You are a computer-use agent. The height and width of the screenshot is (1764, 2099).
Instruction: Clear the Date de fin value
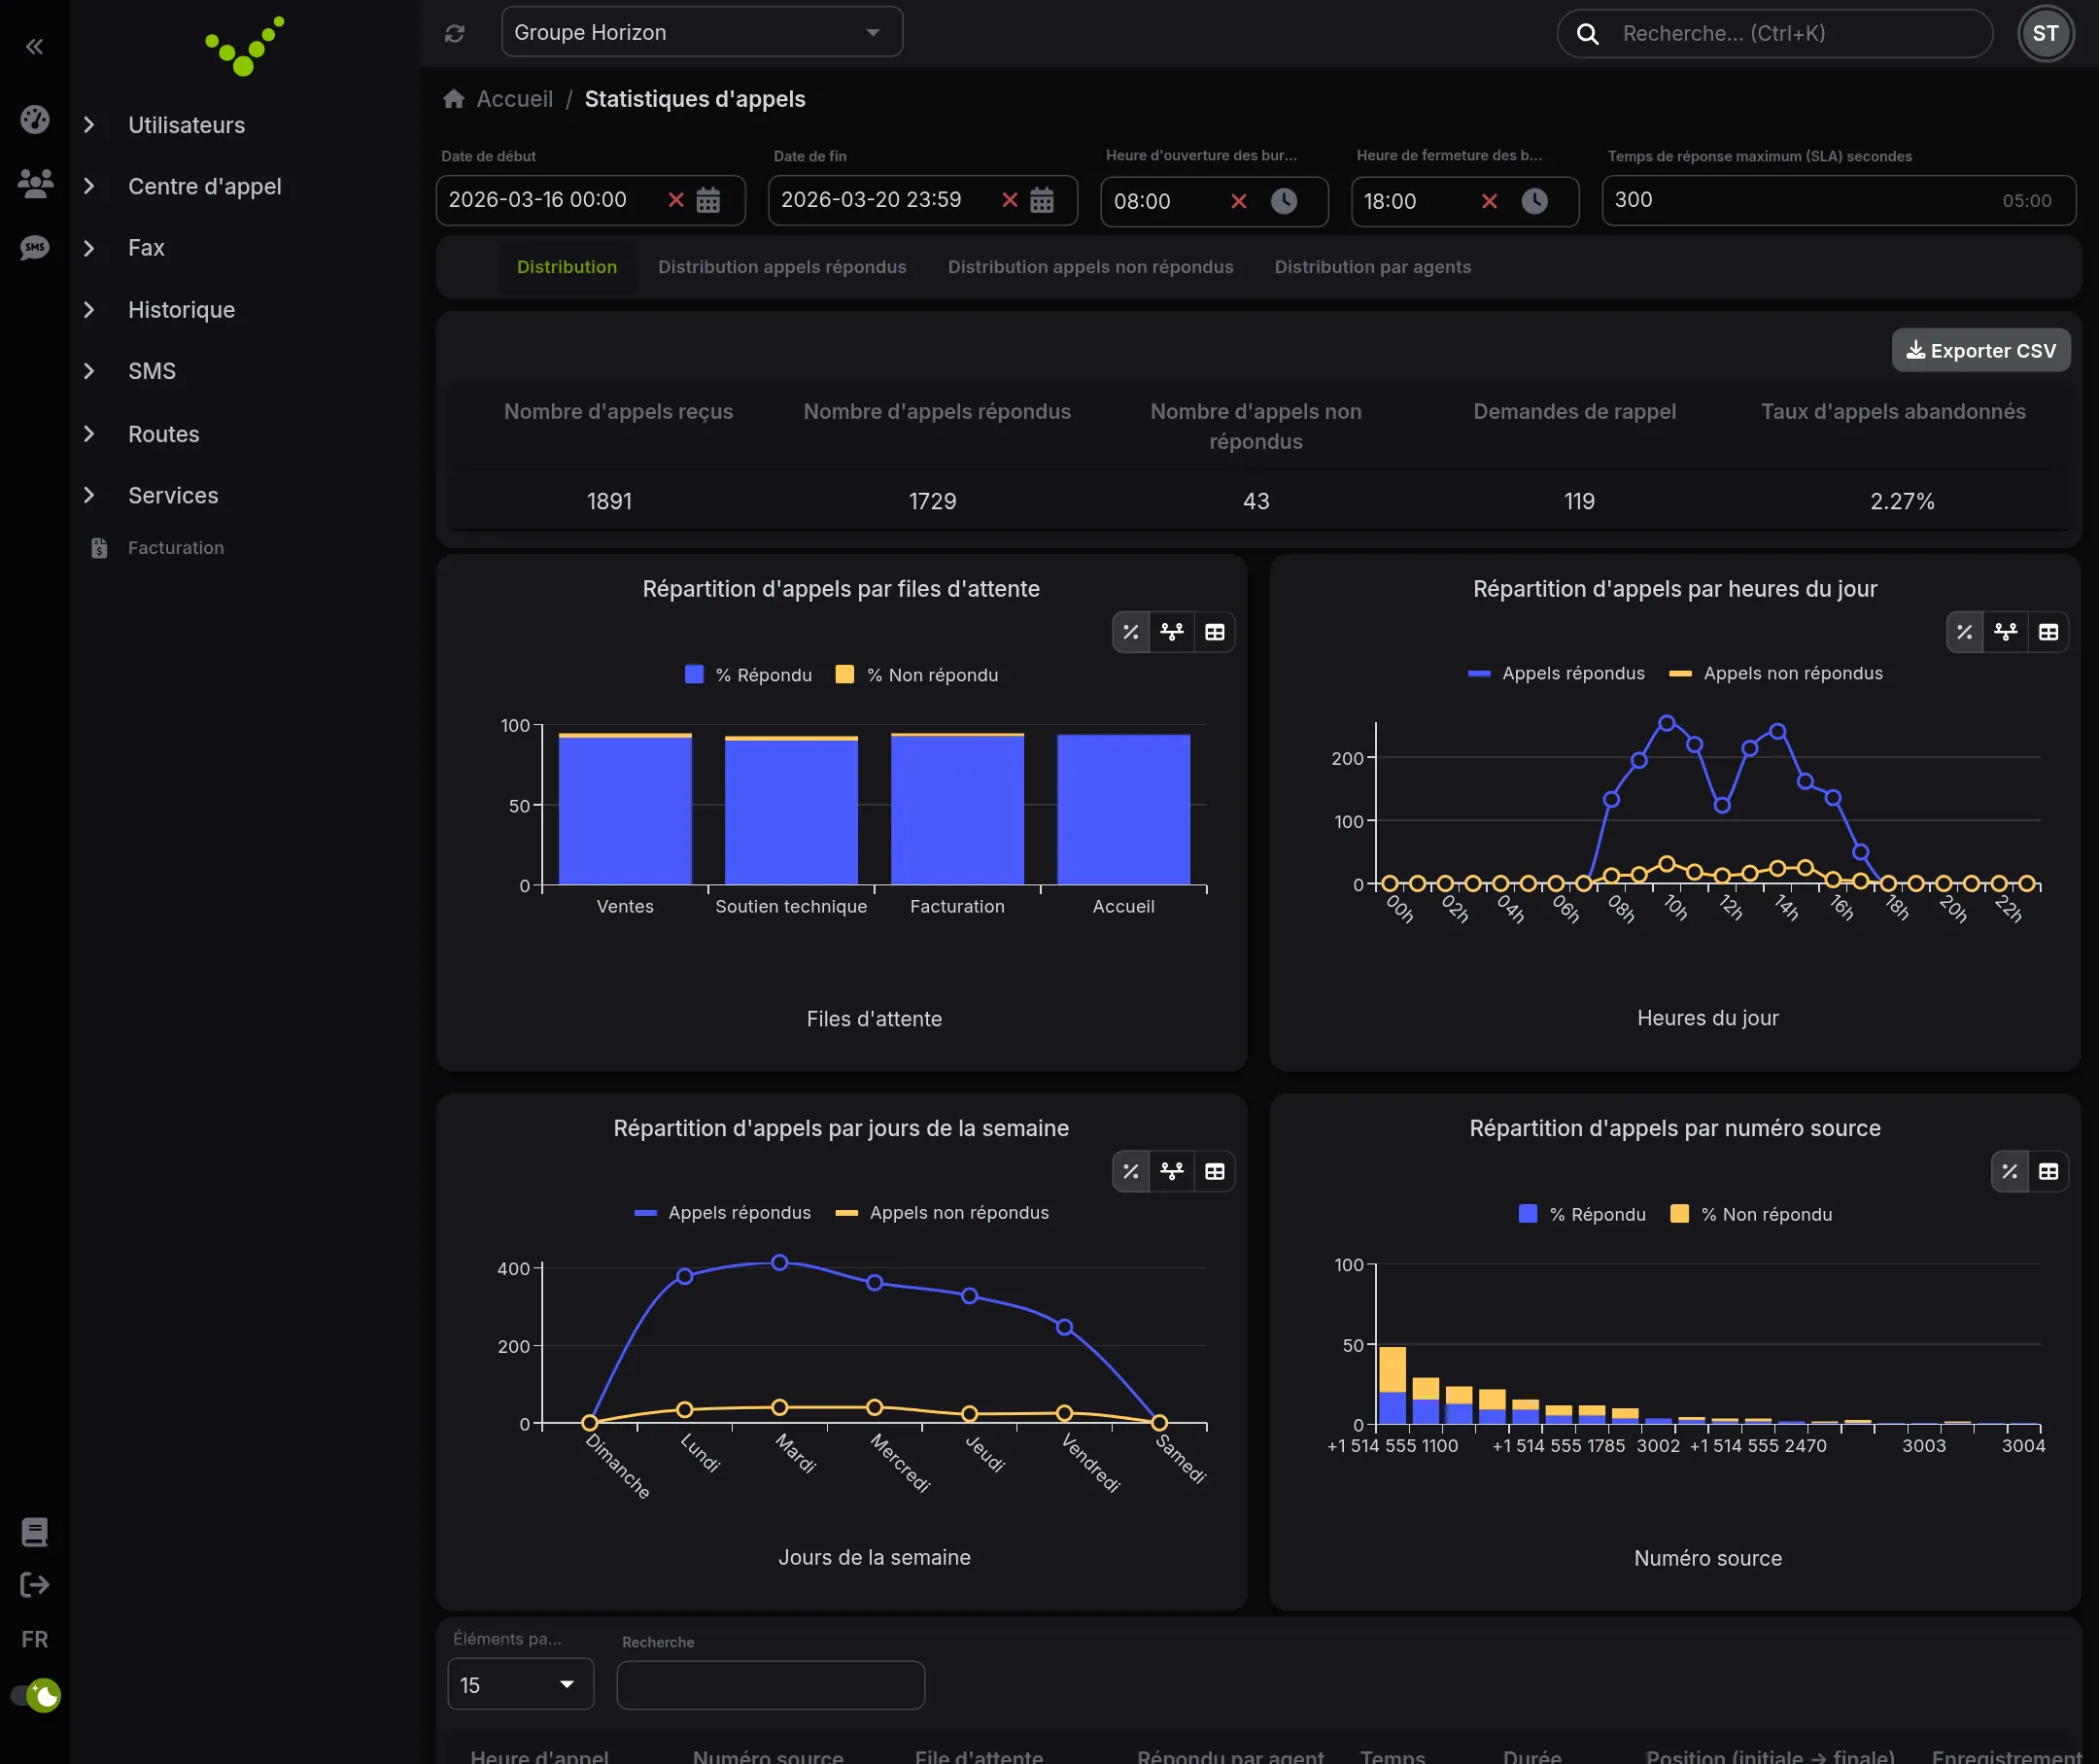(1010, 200)
